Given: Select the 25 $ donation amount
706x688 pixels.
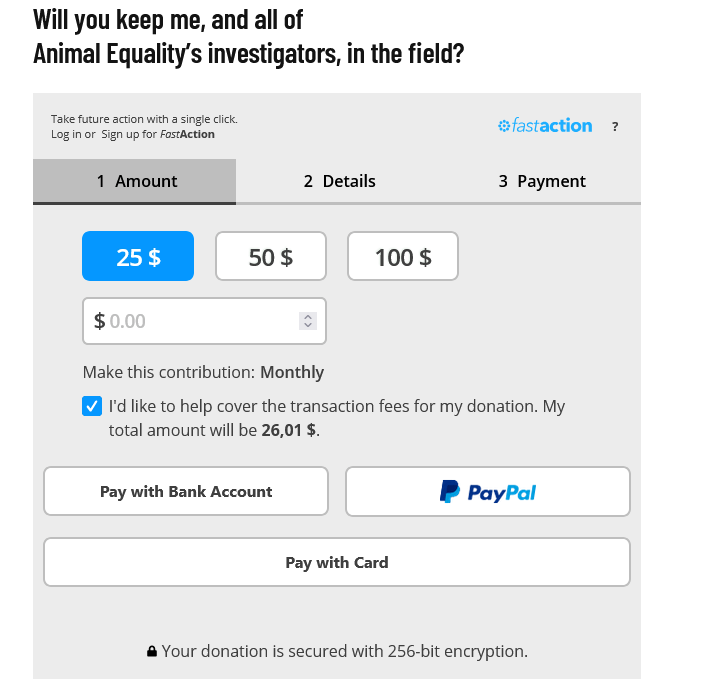Looking at the screenshot, I should [138, 257].
